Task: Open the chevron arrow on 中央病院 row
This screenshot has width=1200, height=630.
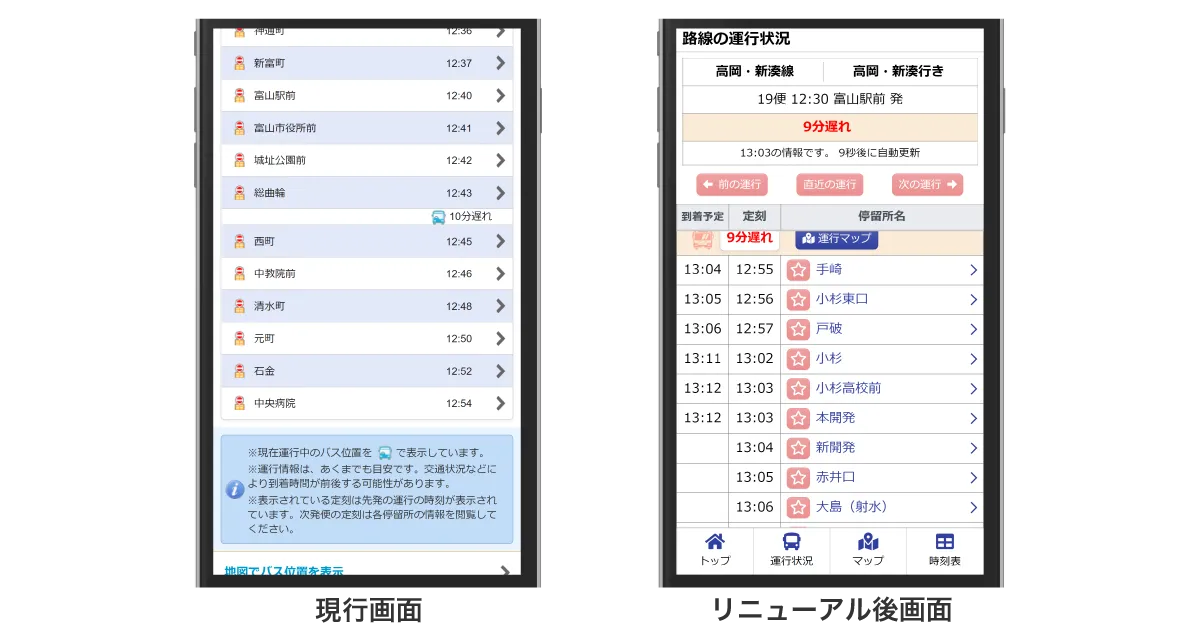Action: pyautogui.click(x=501, y=403)
